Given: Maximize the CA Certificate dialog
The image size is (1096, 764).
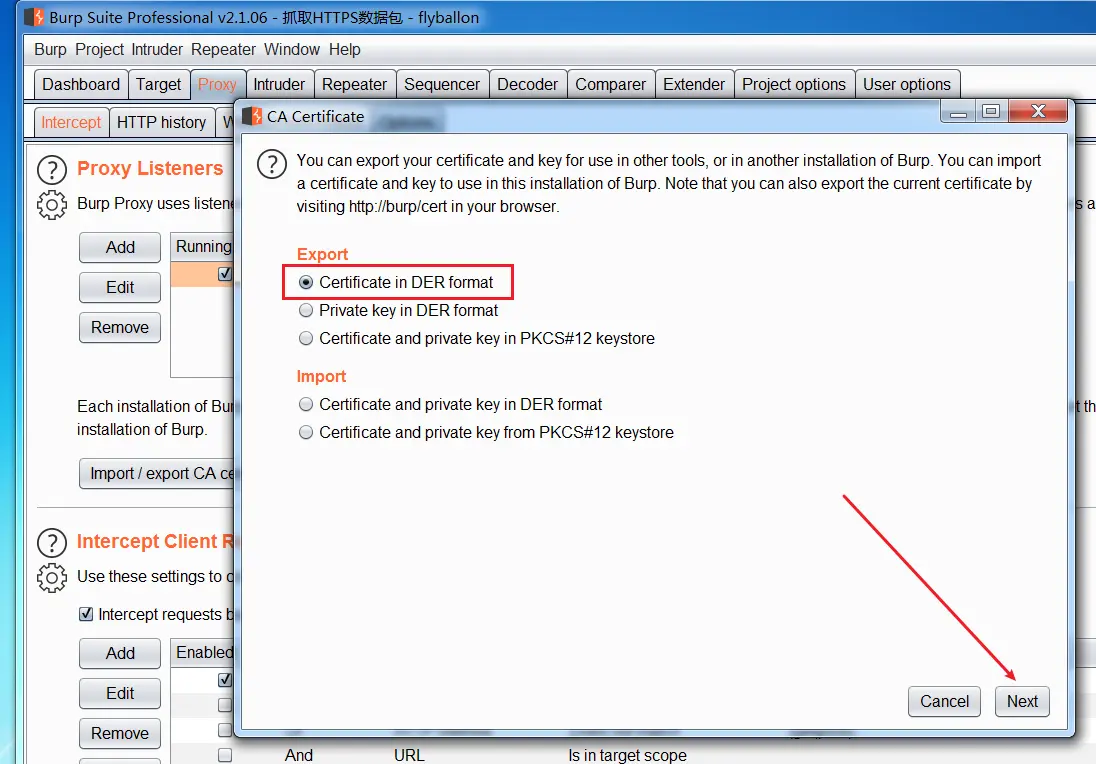Looking at the screenshot, I should pos(991,111).
